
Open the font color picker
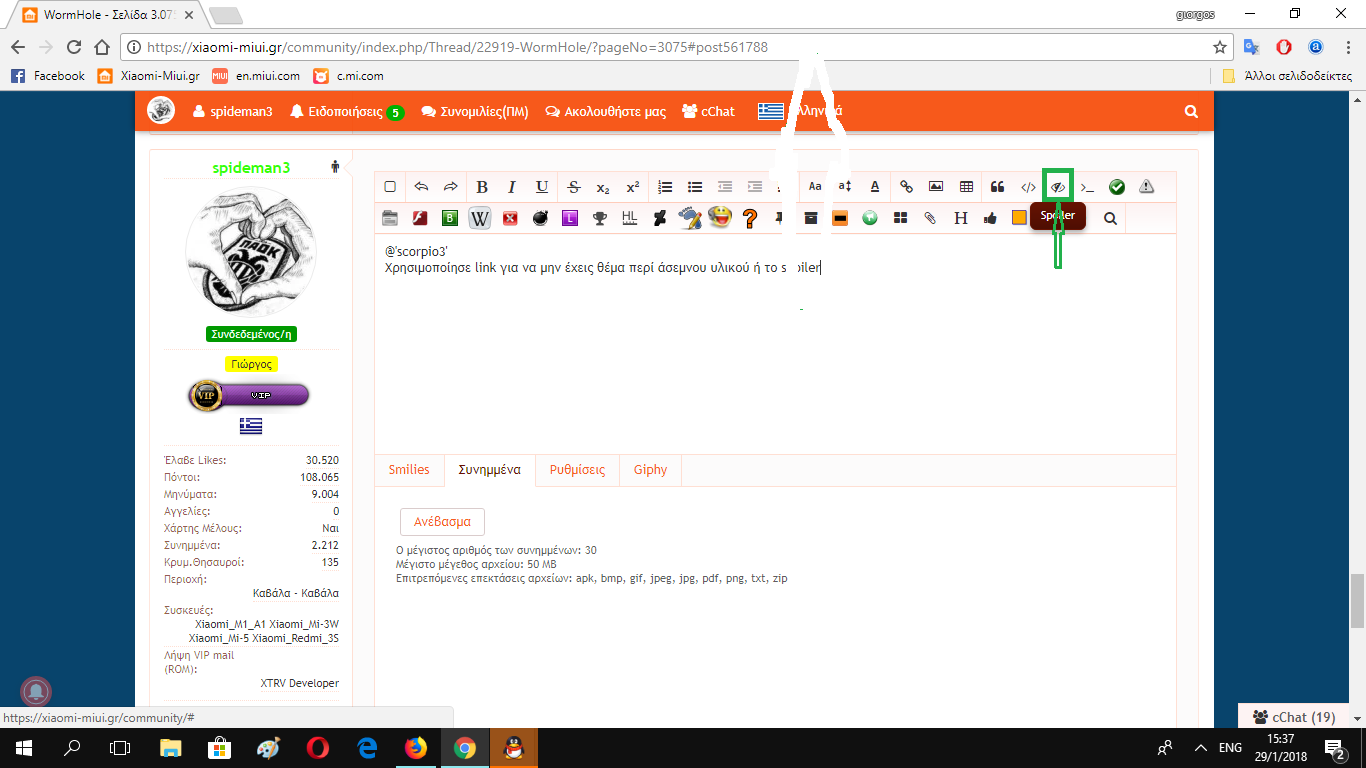[x=875, y=187]
